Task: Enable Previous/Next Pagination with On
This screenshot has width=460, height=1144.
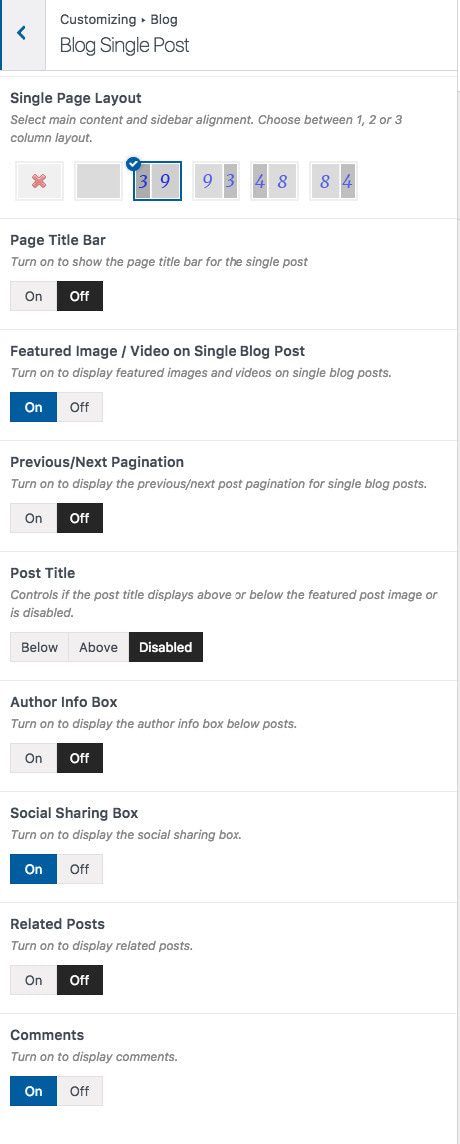Action: [34, 518]
